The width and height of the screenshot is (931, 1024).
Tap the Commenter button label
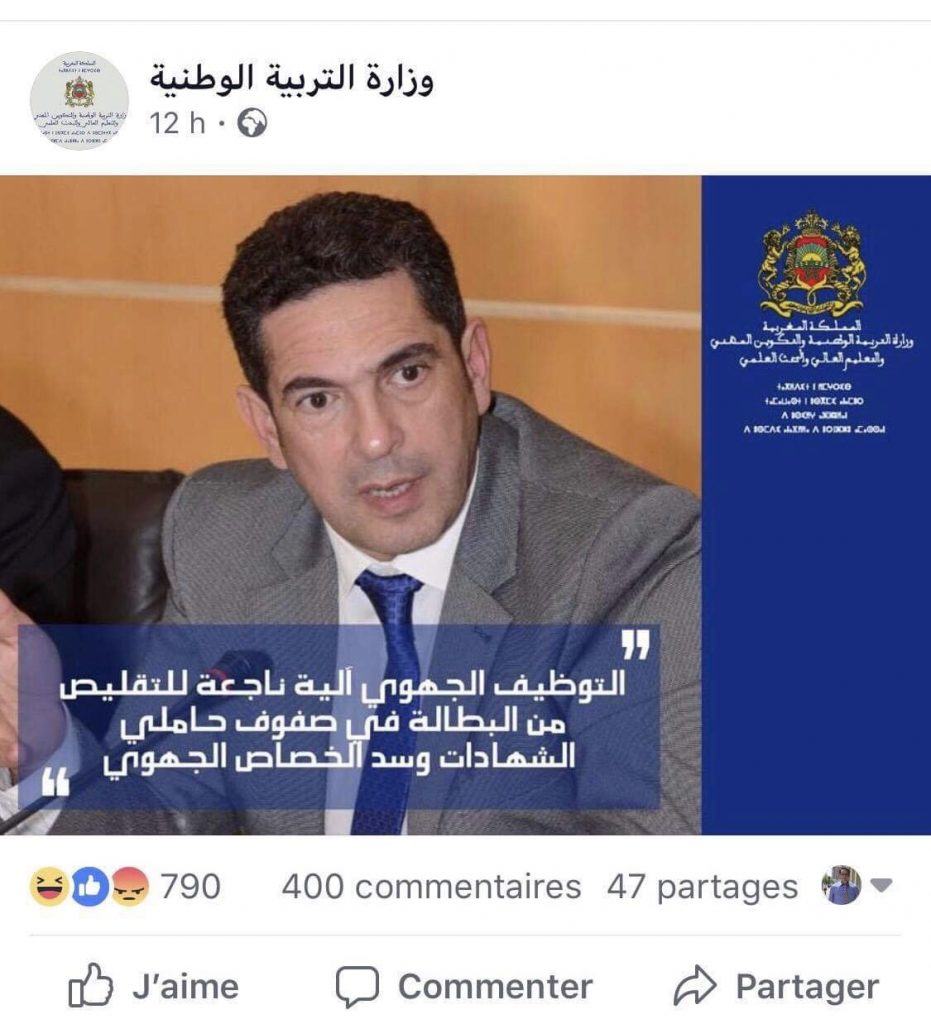(496, 986)
